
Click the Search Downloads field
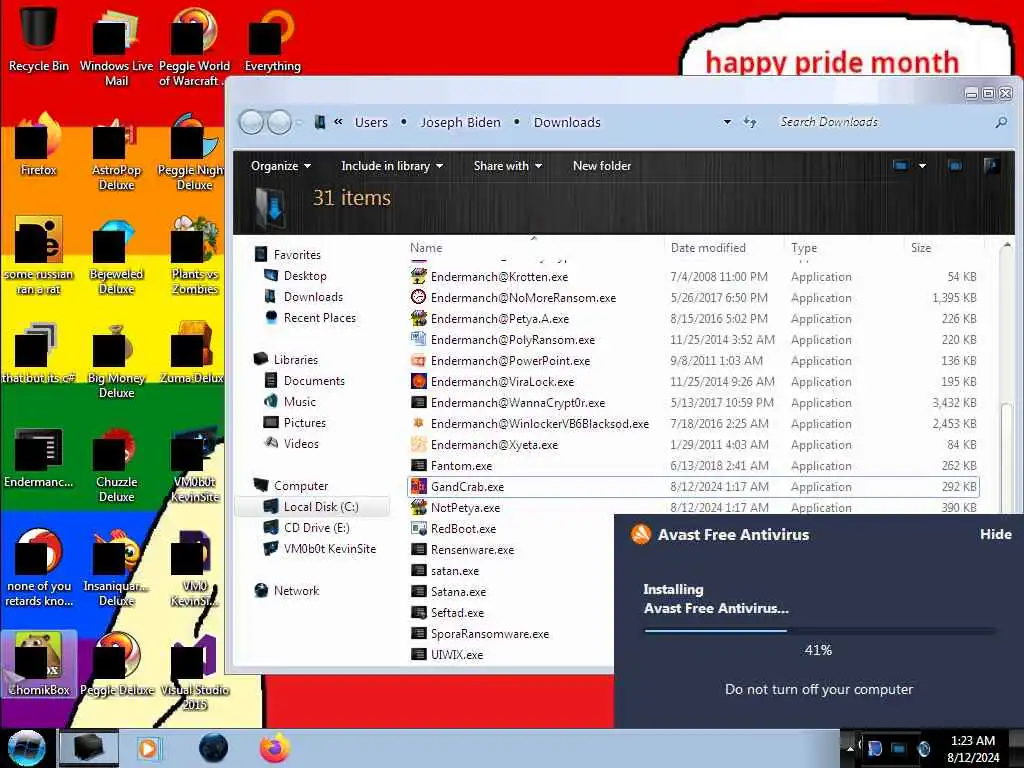[882, 122]
